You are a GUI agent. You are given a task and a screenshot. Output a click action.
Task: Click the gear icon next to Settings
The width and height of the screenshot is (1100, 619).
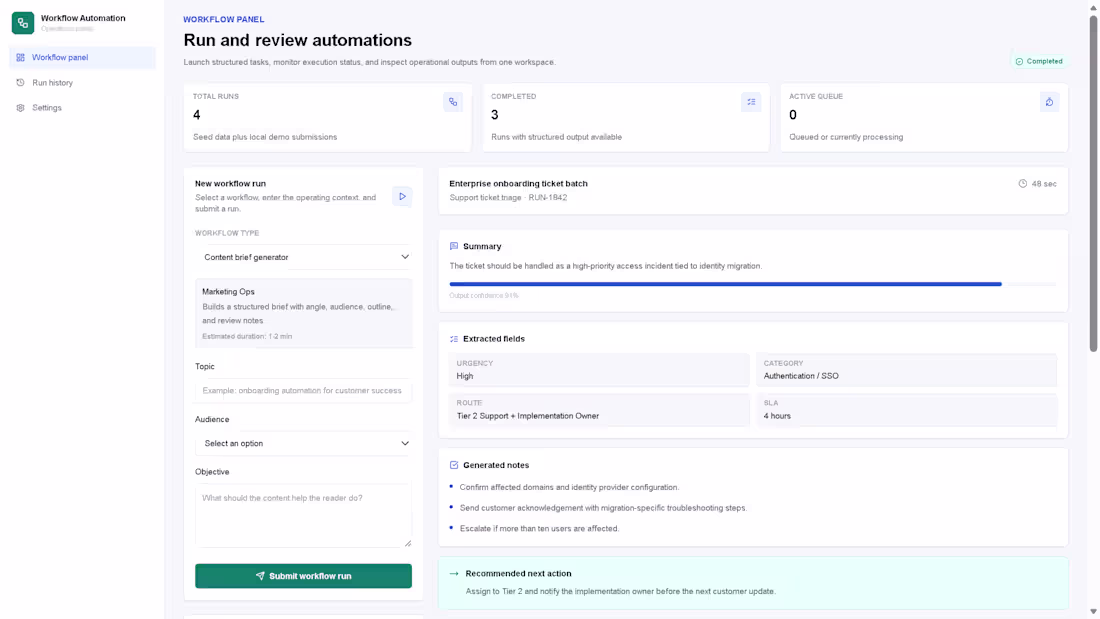point(20,107)
